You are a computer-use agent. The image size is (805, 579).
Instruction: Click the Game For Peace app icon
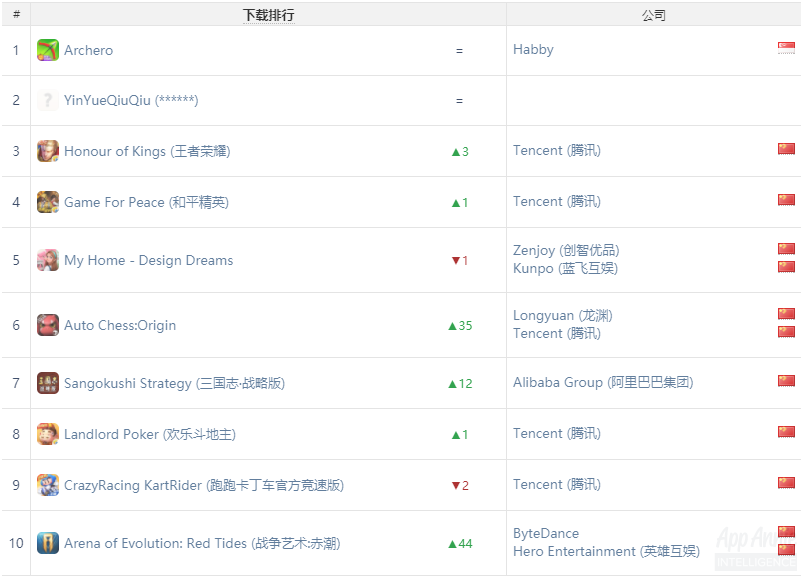[x=48, y=202]
